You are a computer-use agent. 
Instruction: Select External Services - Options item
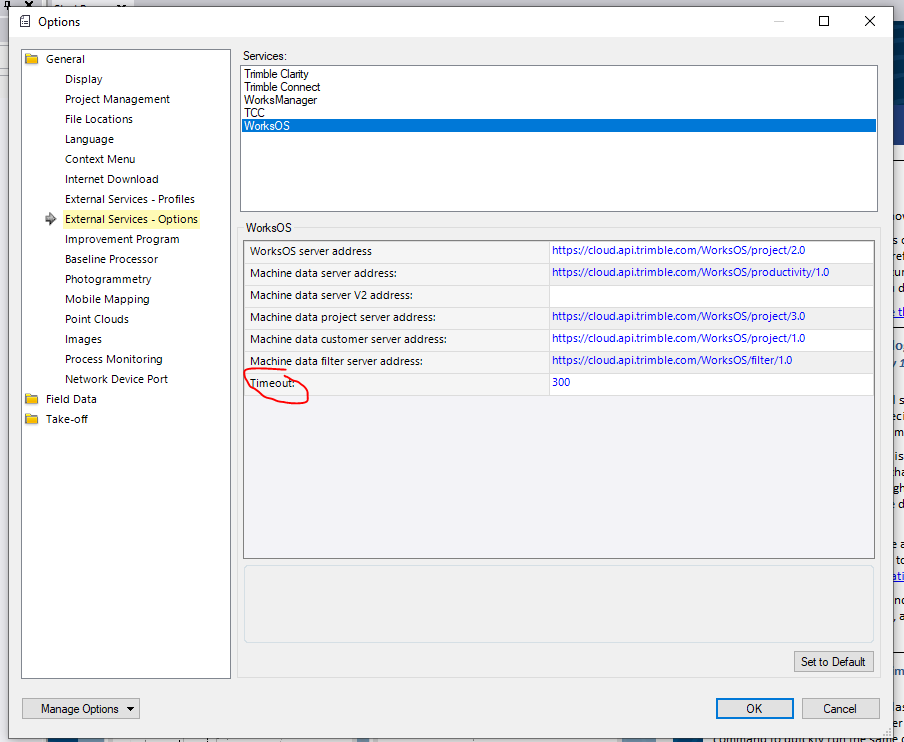[131, 219]
